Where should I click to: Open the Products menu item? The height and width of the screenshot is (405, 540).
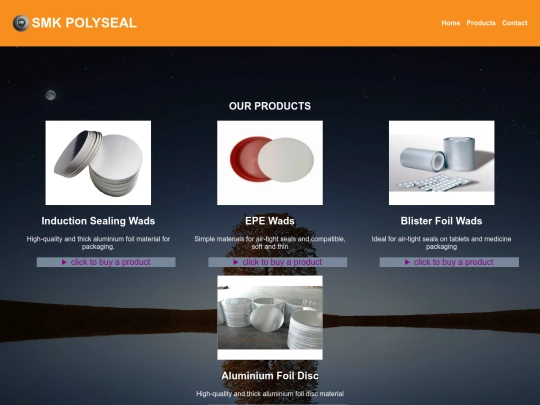[x=481, y=23]
